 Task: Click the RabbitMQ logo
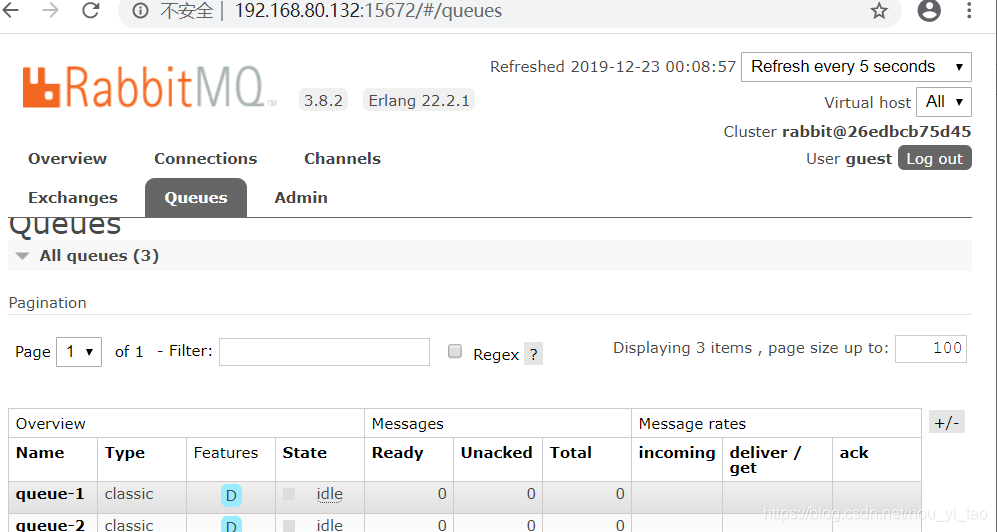[149, 87]
